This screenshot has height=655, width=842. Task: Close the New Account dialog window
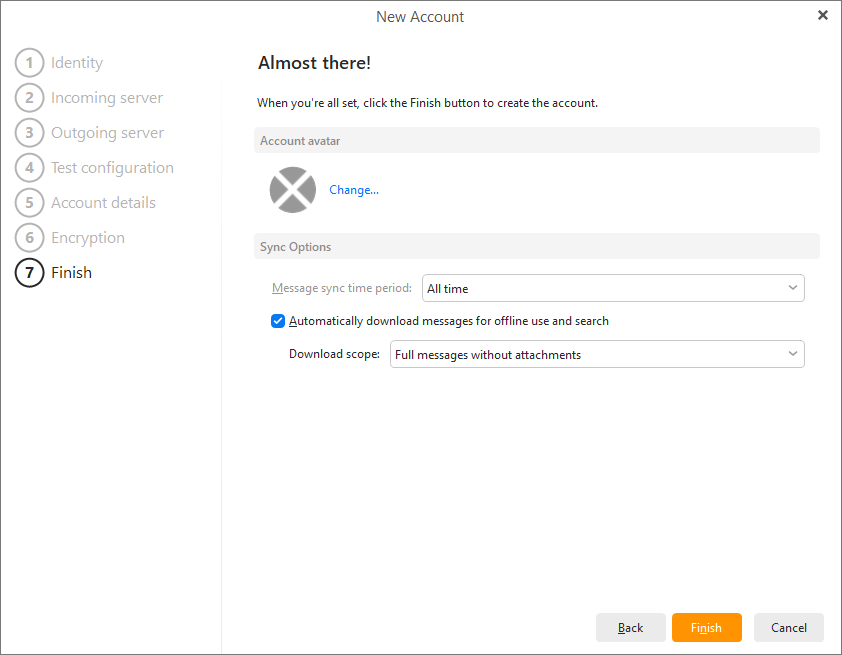(x=822, y=15)
